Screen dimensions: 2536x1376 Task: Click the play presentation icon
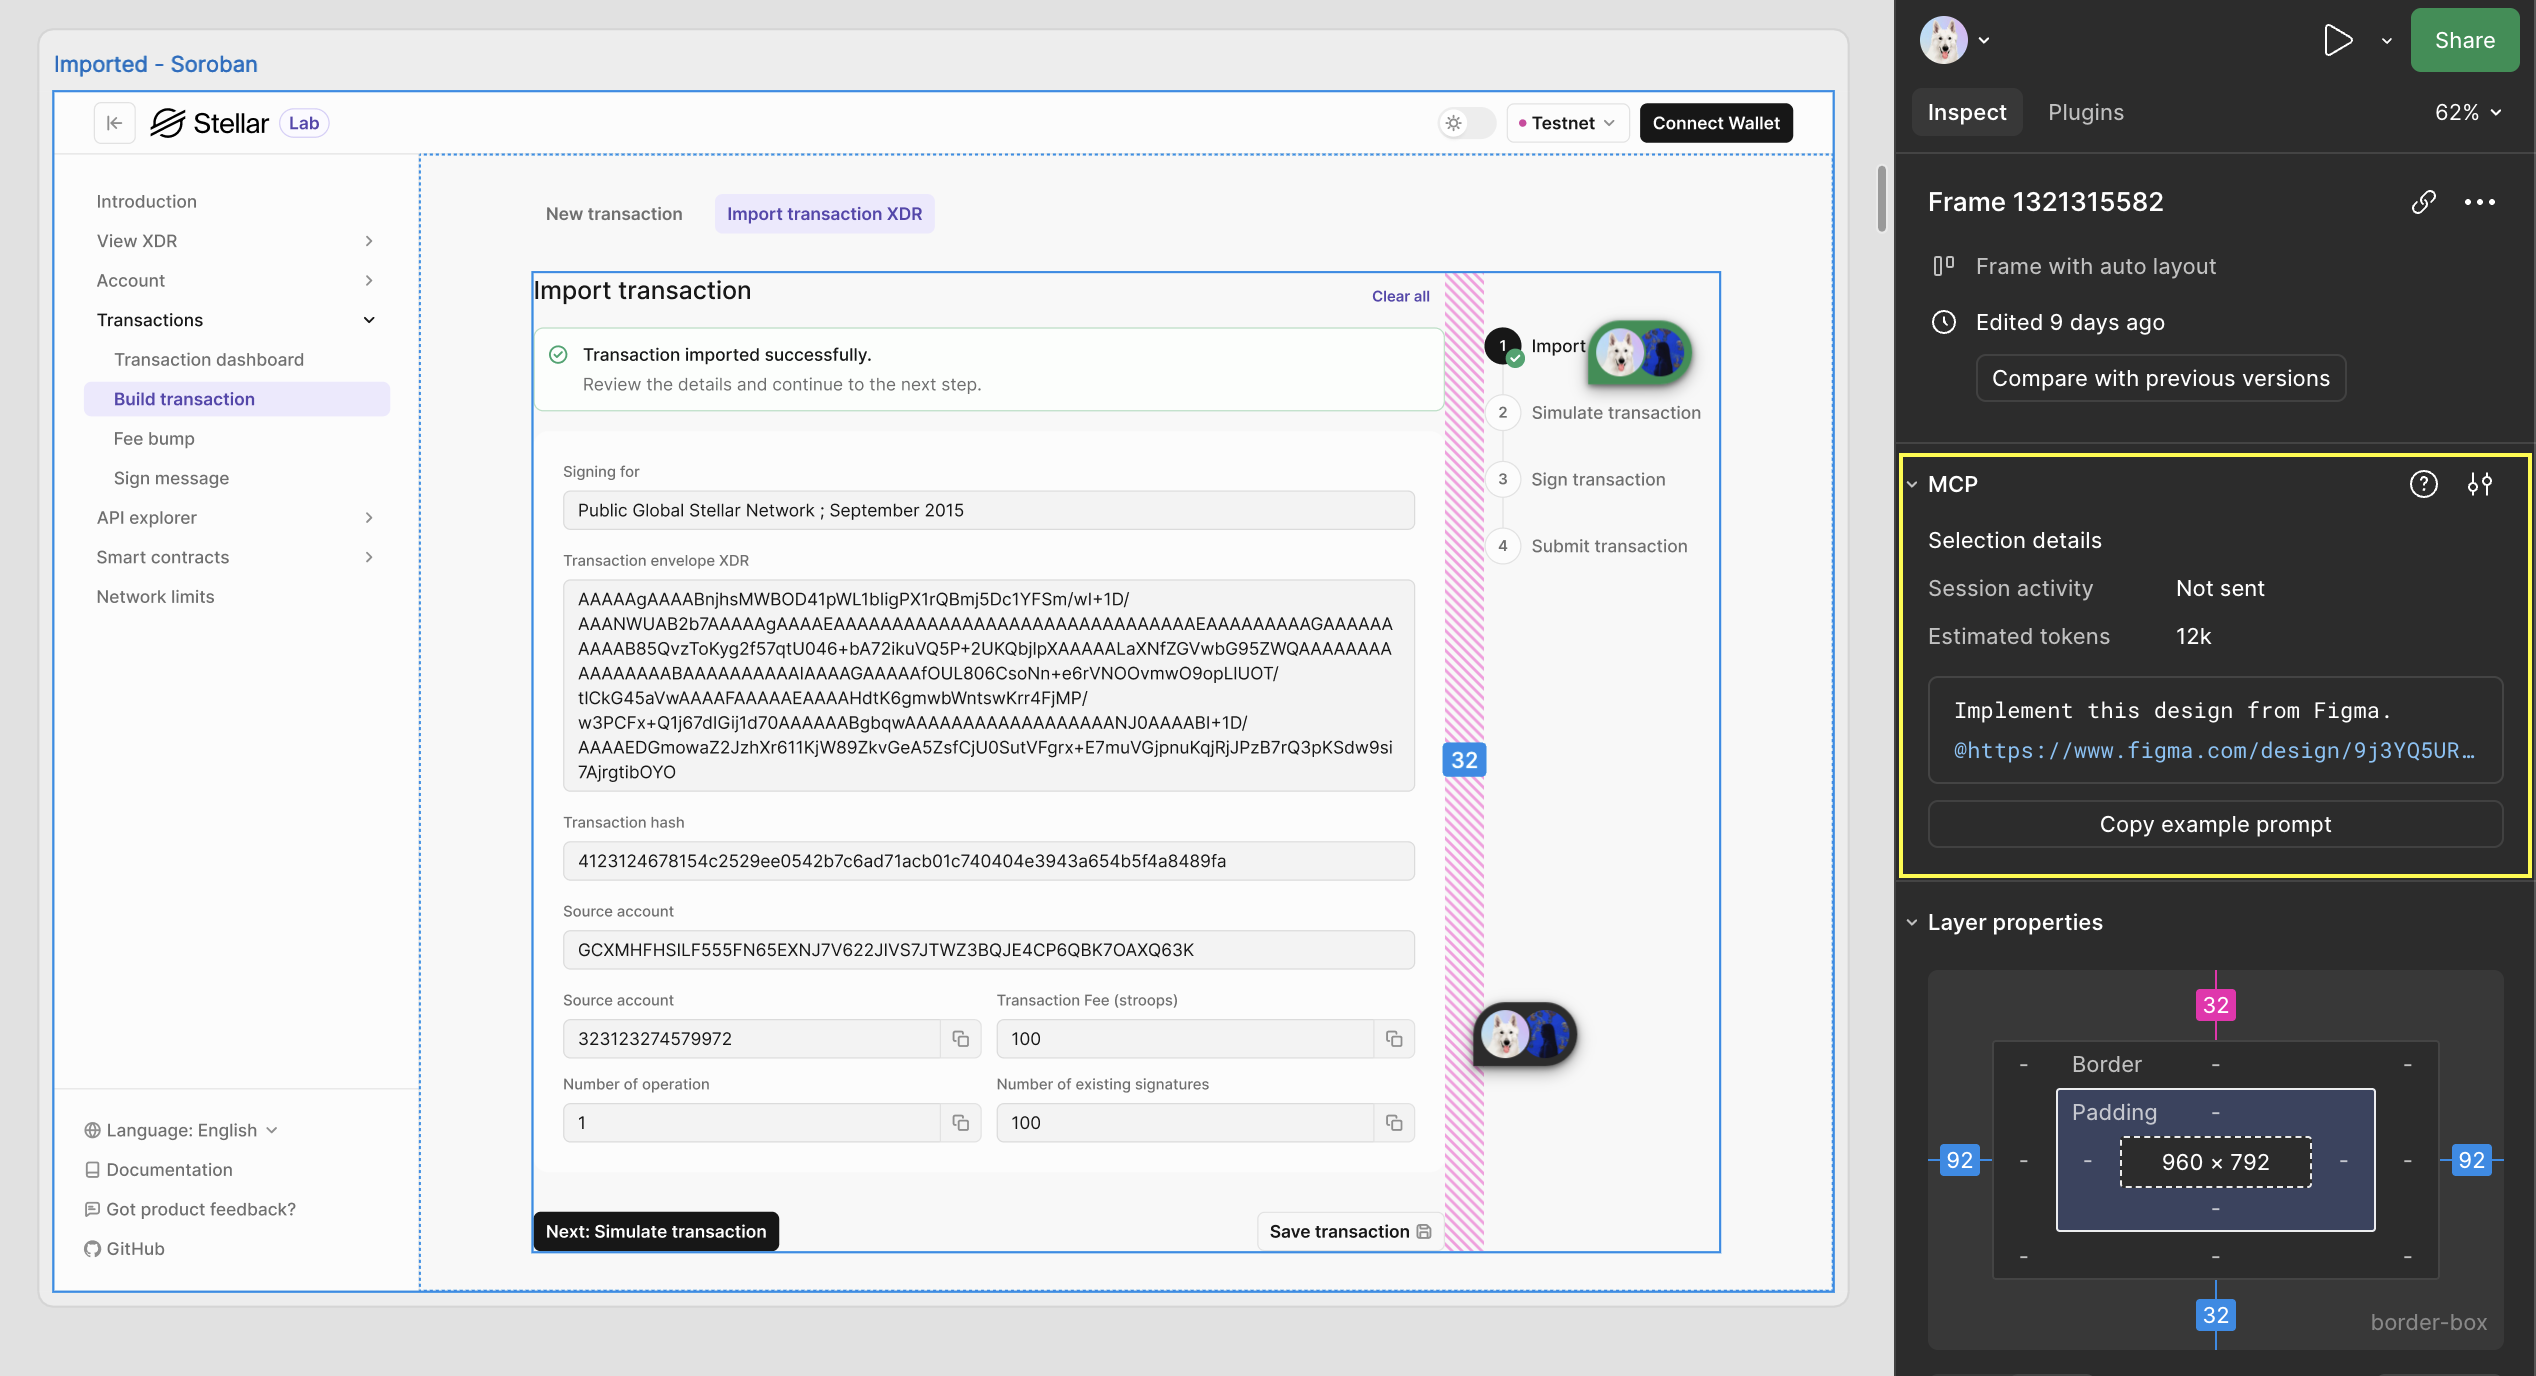pyautogui.click(x=2337, y=40)
